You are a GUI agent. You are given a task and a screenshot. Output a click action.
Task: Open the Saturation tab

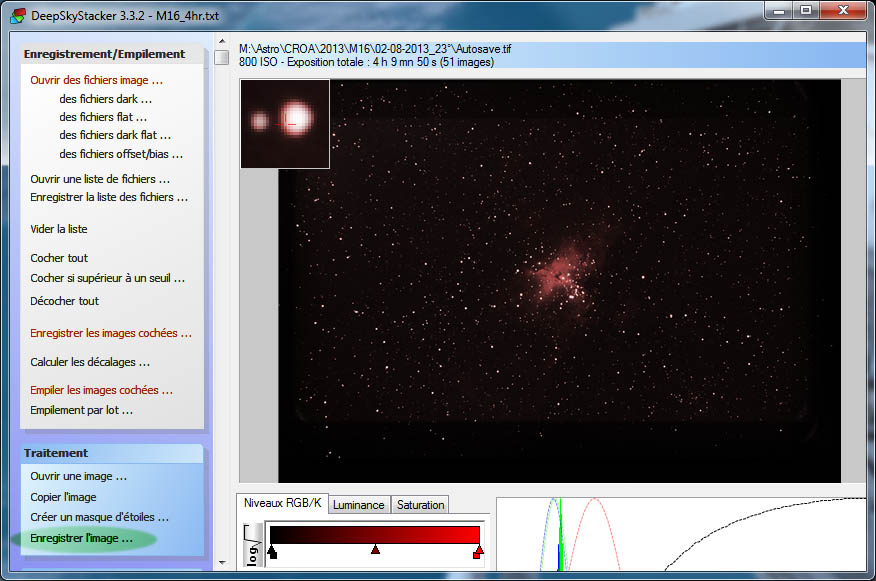pyautogui.click(x=420, y=504)
